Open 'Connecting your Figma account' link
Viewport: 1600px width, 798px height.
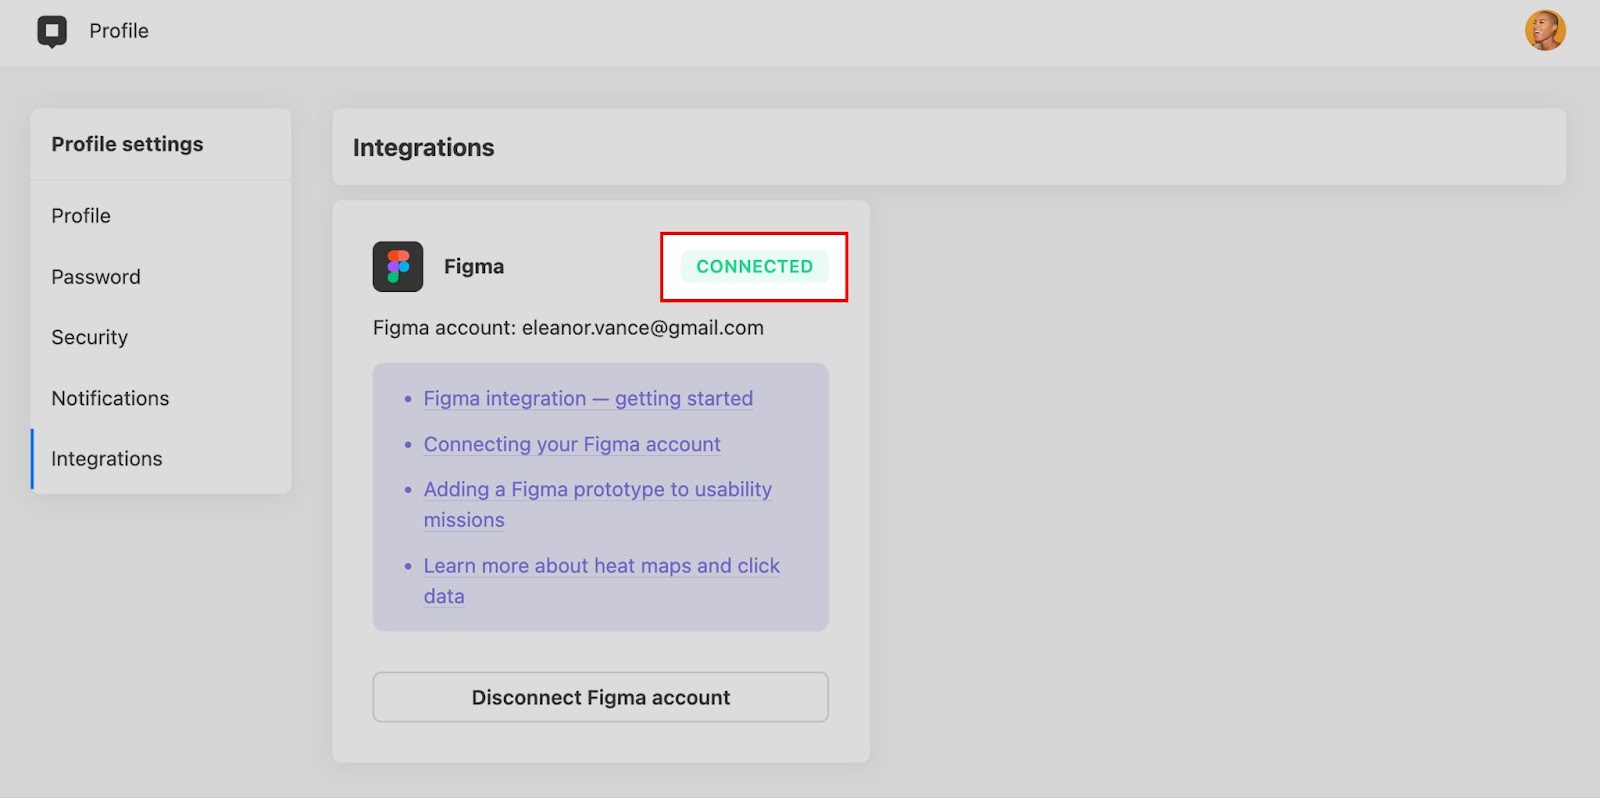pyautogui.click(x=572, y=444)
